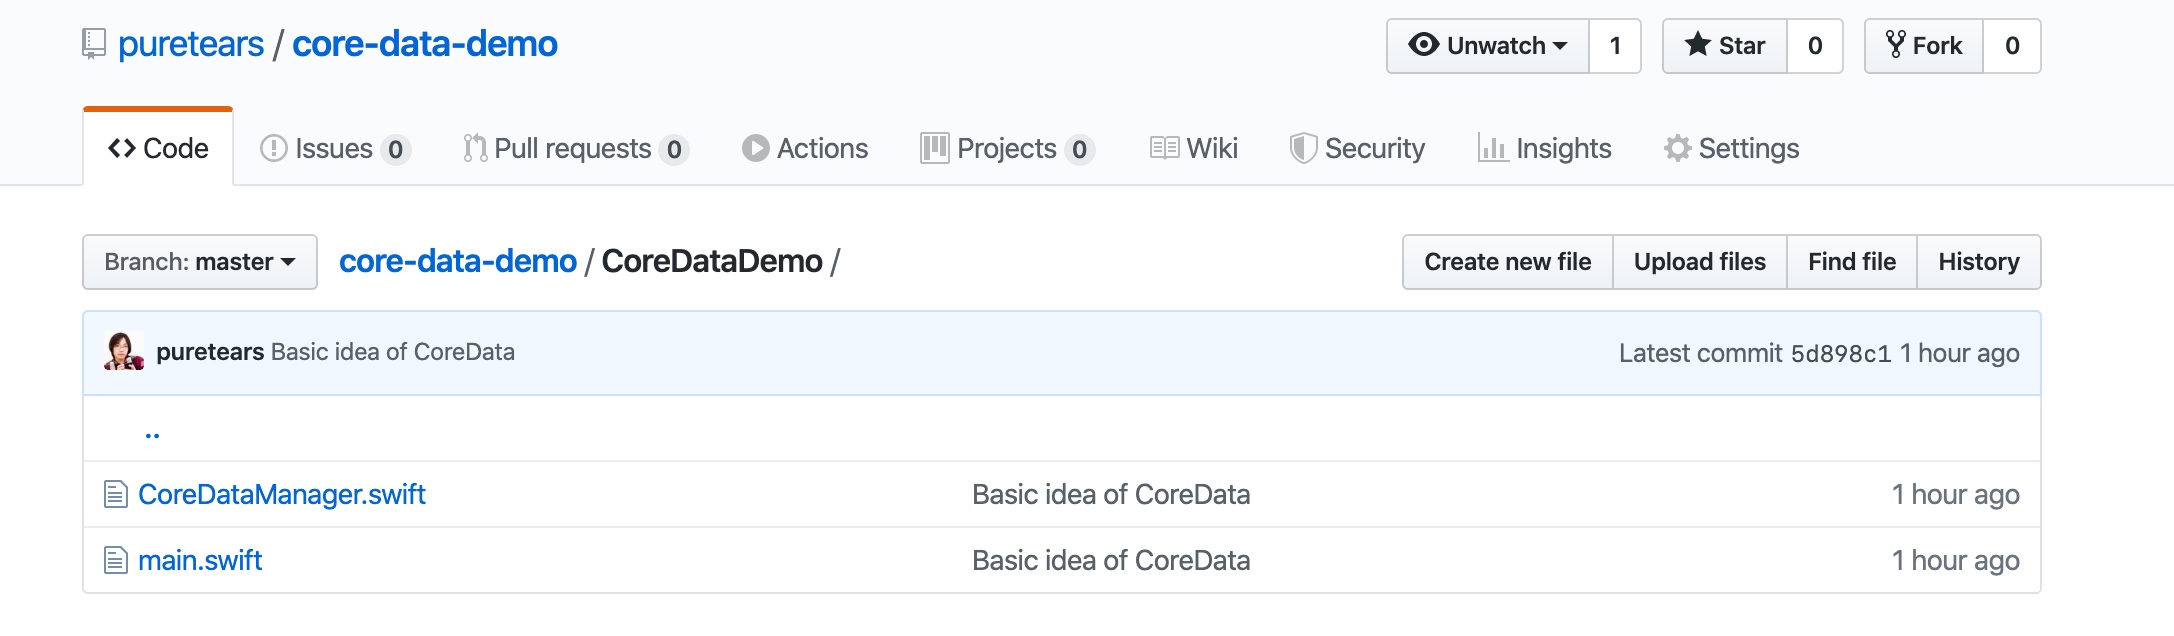The width and height of the screenshot is (2174, 636).
Task: Click the fork icon in the Fork button
Action: (1895, 44)
